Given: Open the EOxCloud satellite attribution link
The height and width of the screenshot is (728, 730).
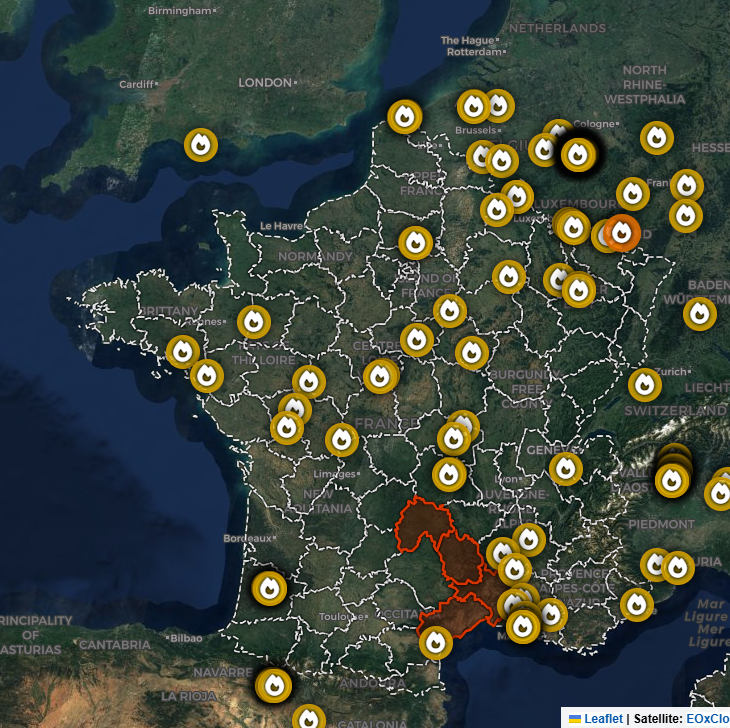Looking at the screenshot, I should point(708,719).
